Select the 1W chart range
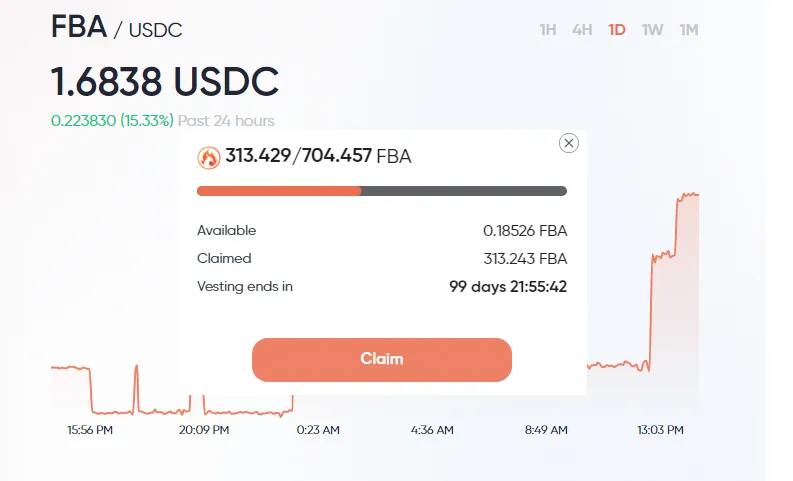 tap(652, 30)
